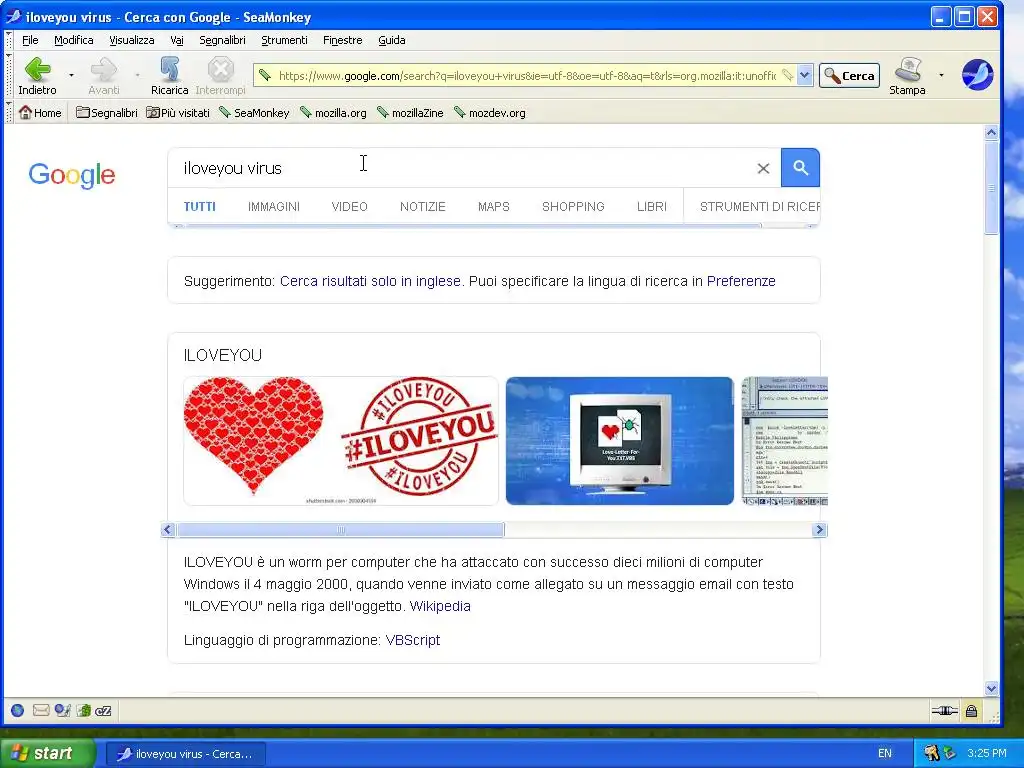The height and width of the screenshot is (768, 1024).
Task: Open the File menu
Action: click(30, 40)
